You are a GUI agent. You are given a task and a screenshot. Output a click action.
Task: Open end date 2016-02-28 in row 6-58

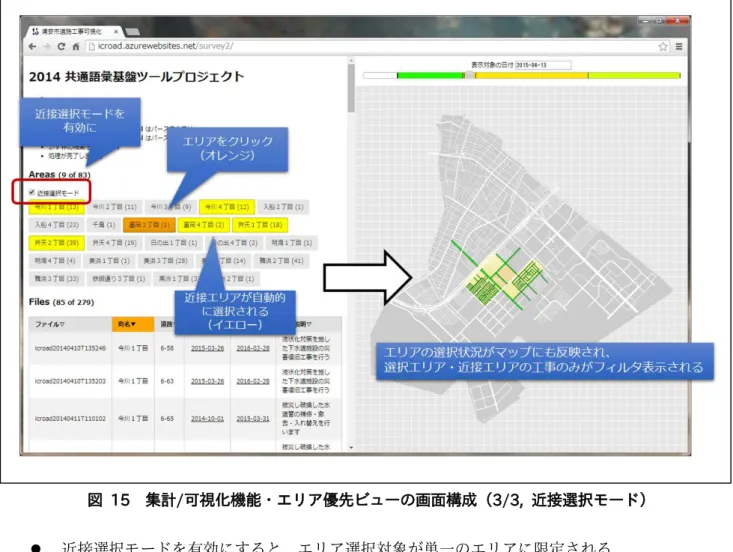pos(253,348)
